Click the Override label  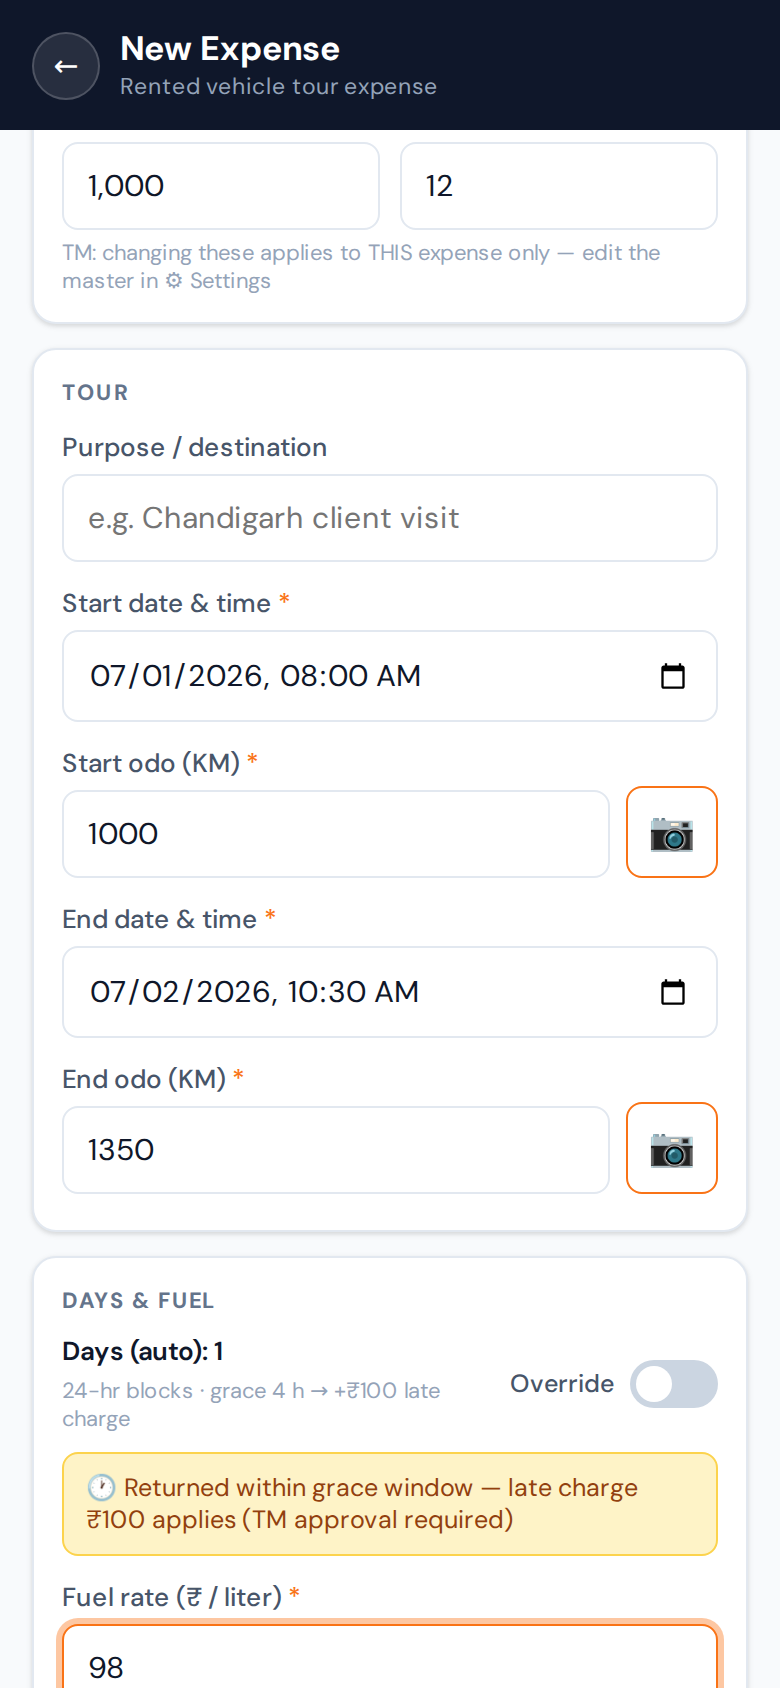click(x=562, y=1384)
